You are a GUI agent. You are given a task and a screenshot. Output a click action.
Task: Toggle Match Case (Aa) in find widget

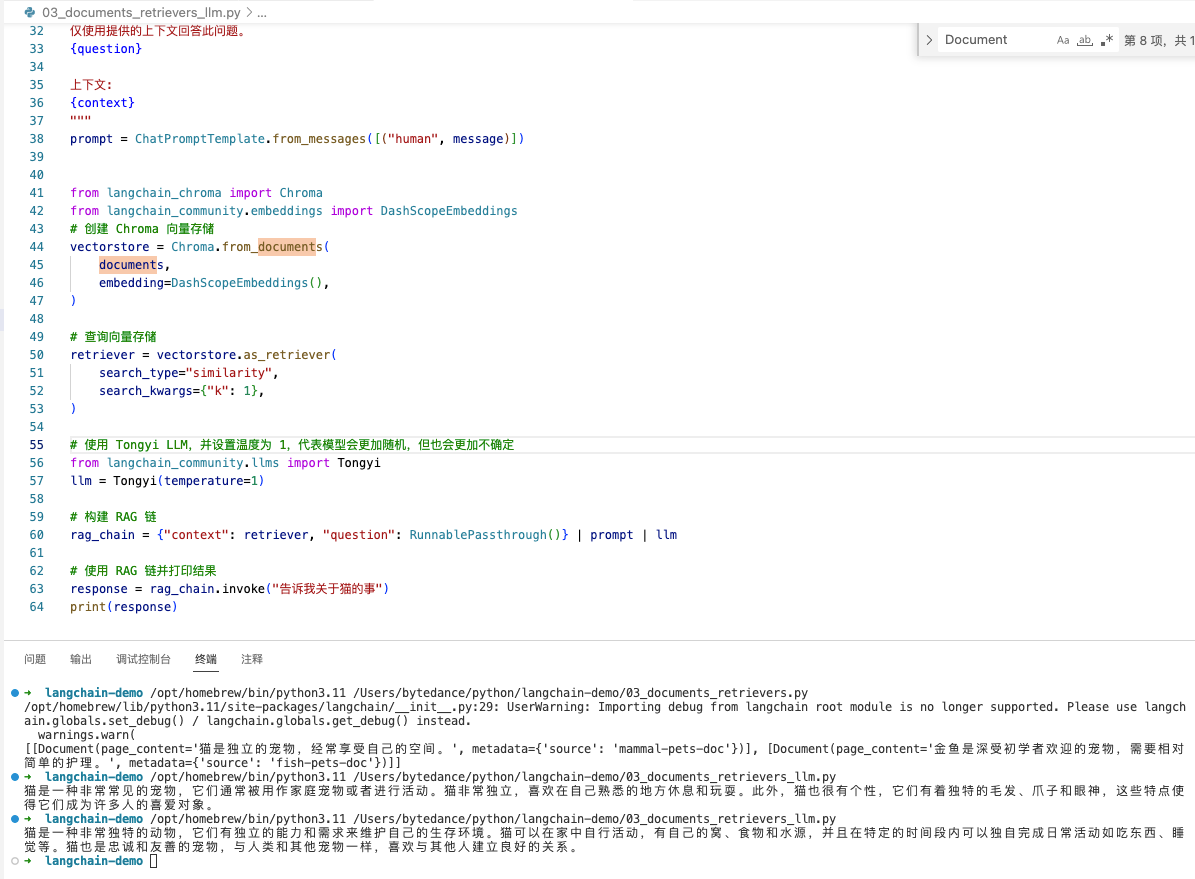(1063, 40)
